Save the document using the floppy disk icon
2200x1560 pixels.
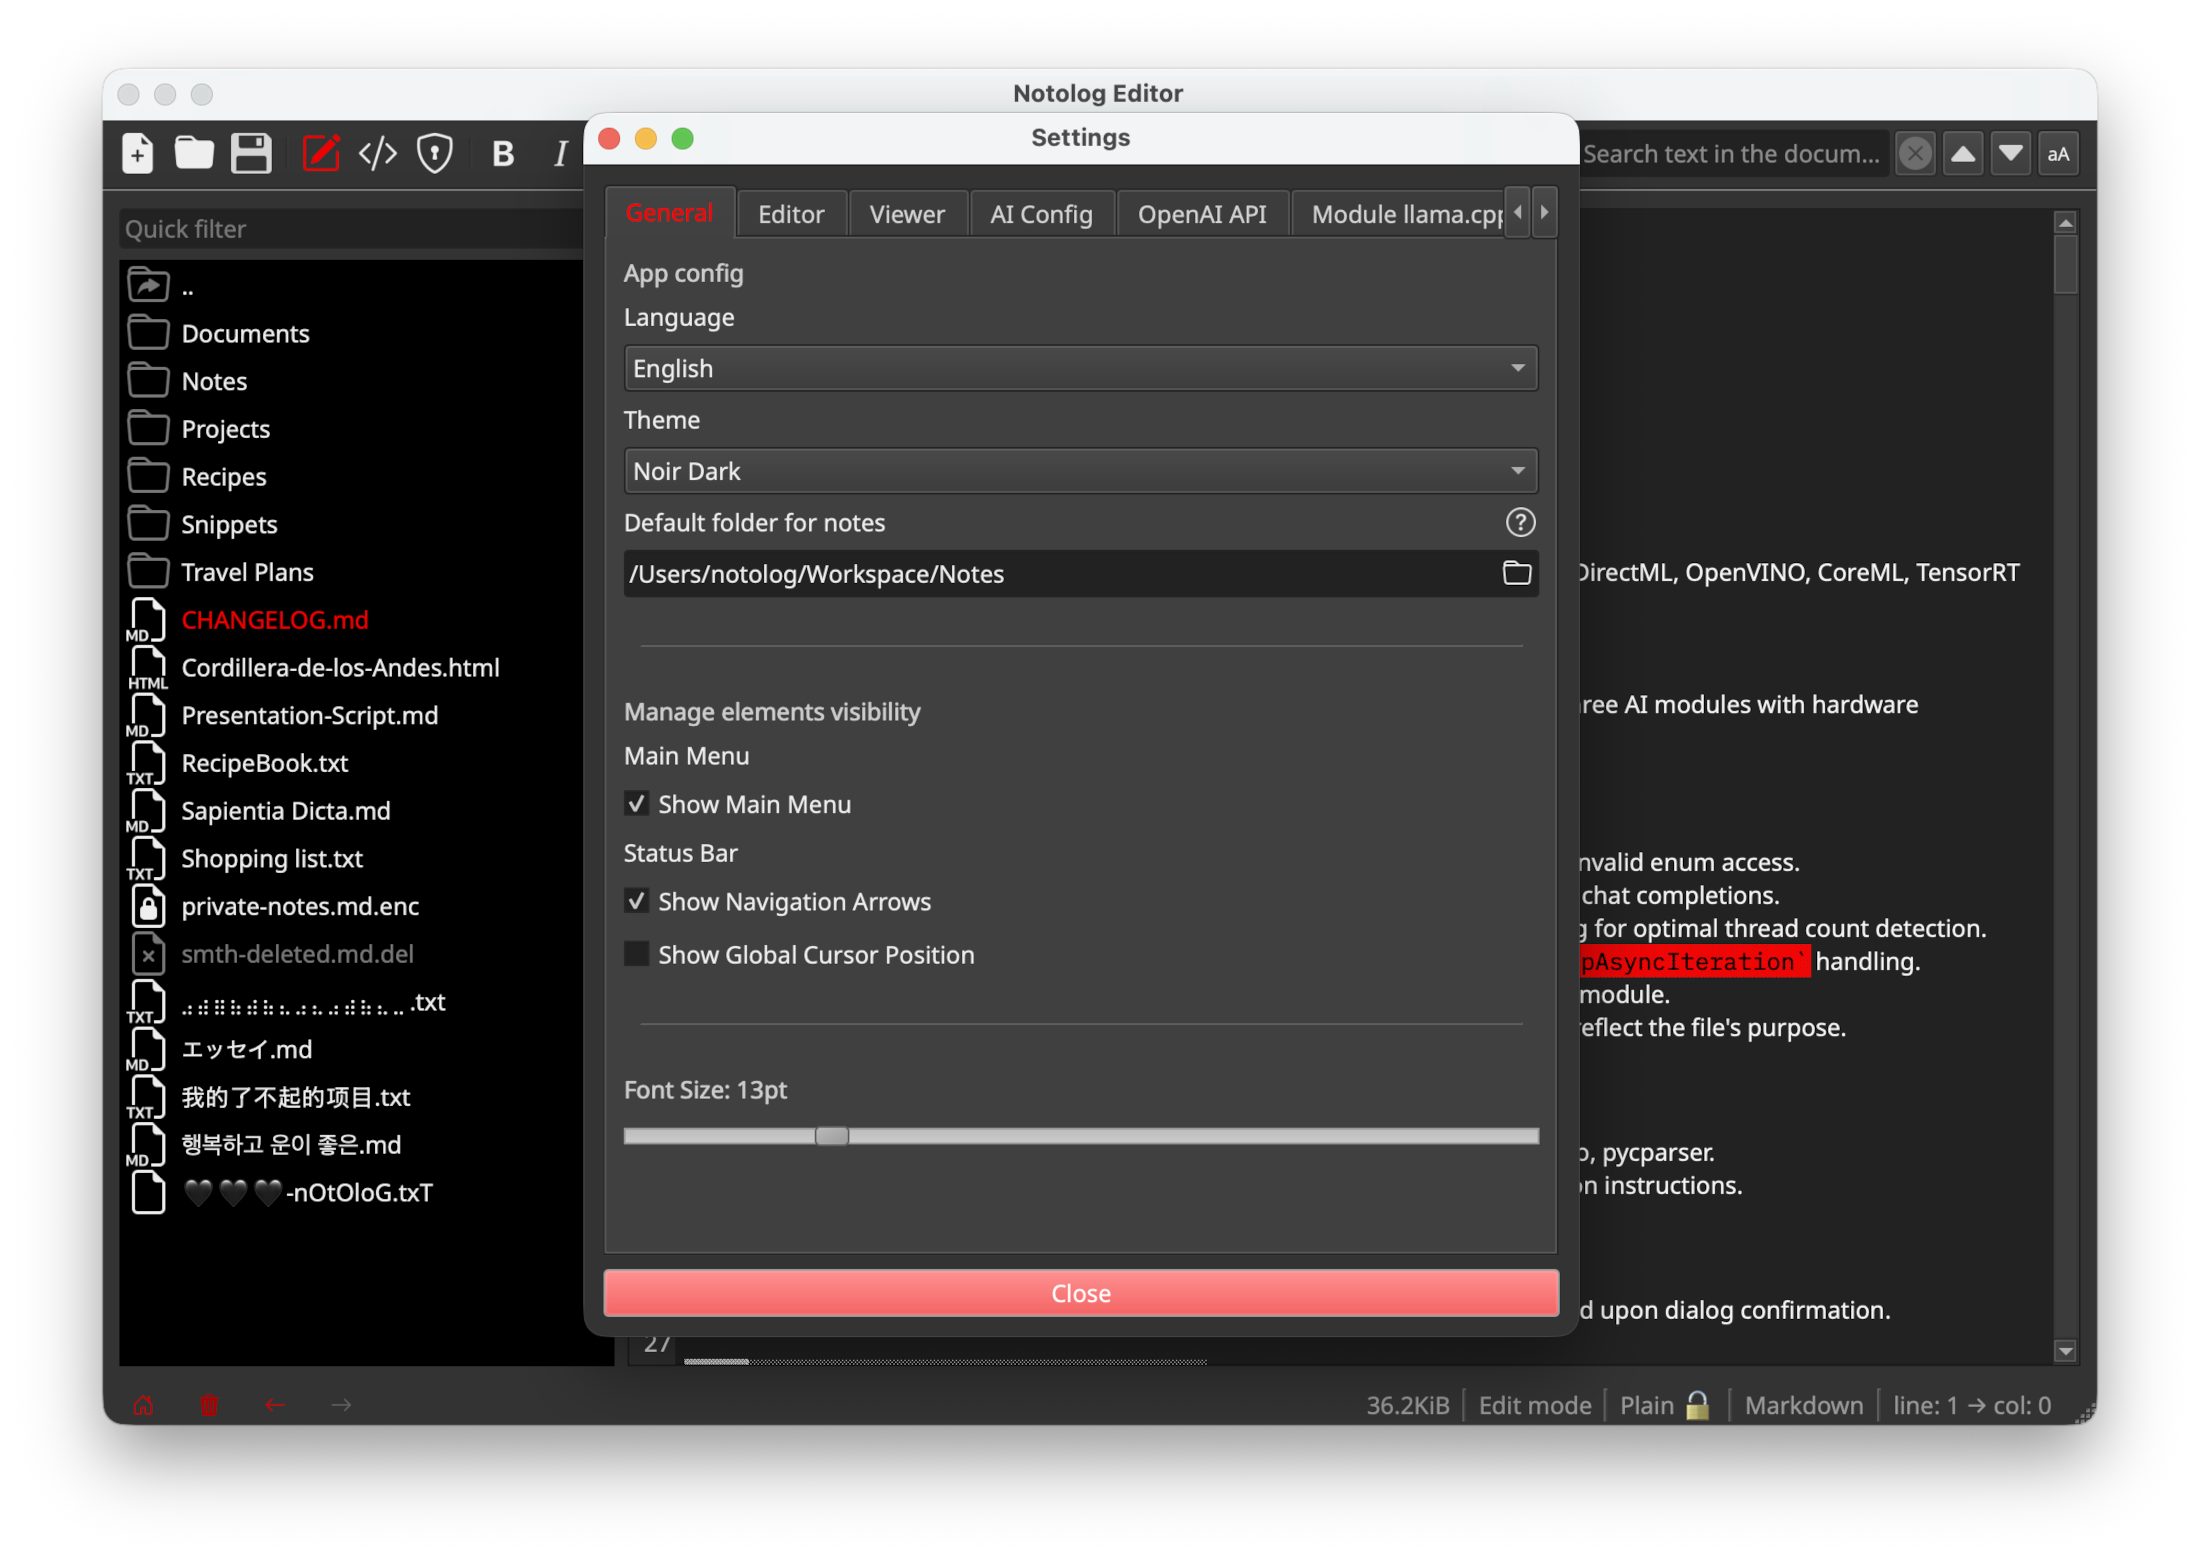click(x=251, y=152)
